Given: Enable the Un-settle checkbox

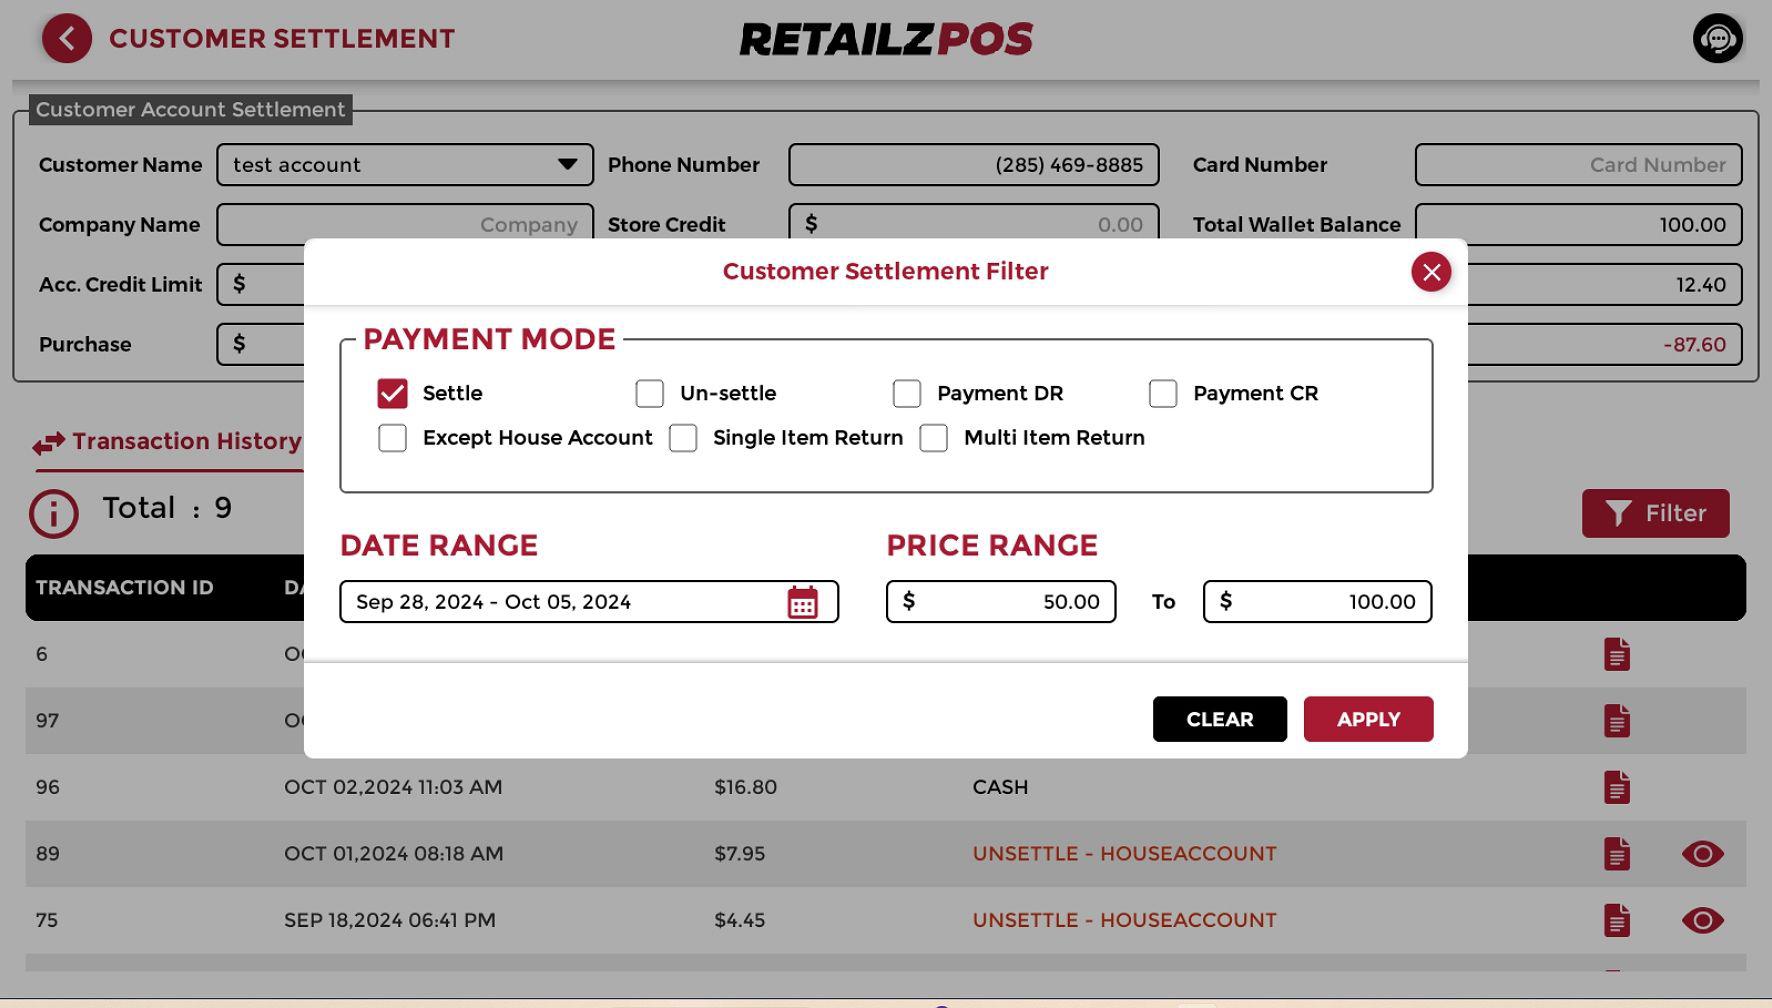Looking at the screenshot, I should (x=649, y=394).
